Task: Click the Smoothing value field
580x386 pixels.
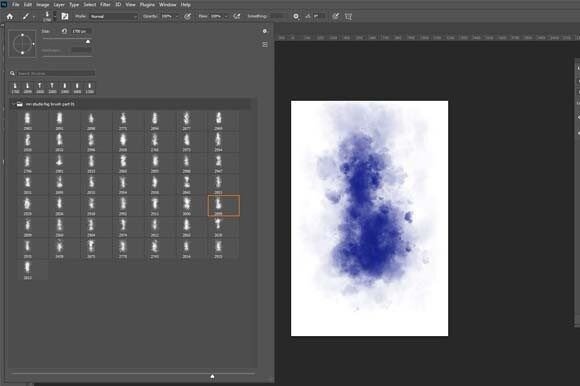Action: (x=278, y=16)
